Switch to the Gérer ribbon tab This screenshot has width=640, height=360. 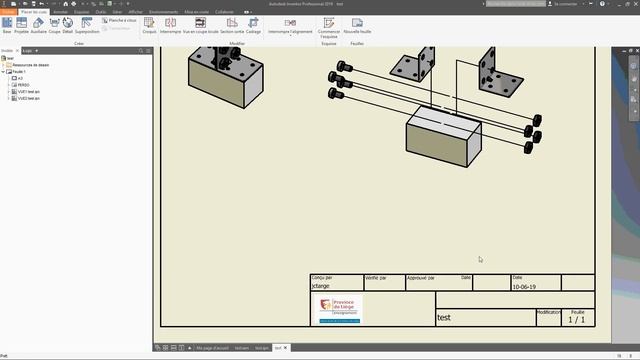tap(117, 12)
